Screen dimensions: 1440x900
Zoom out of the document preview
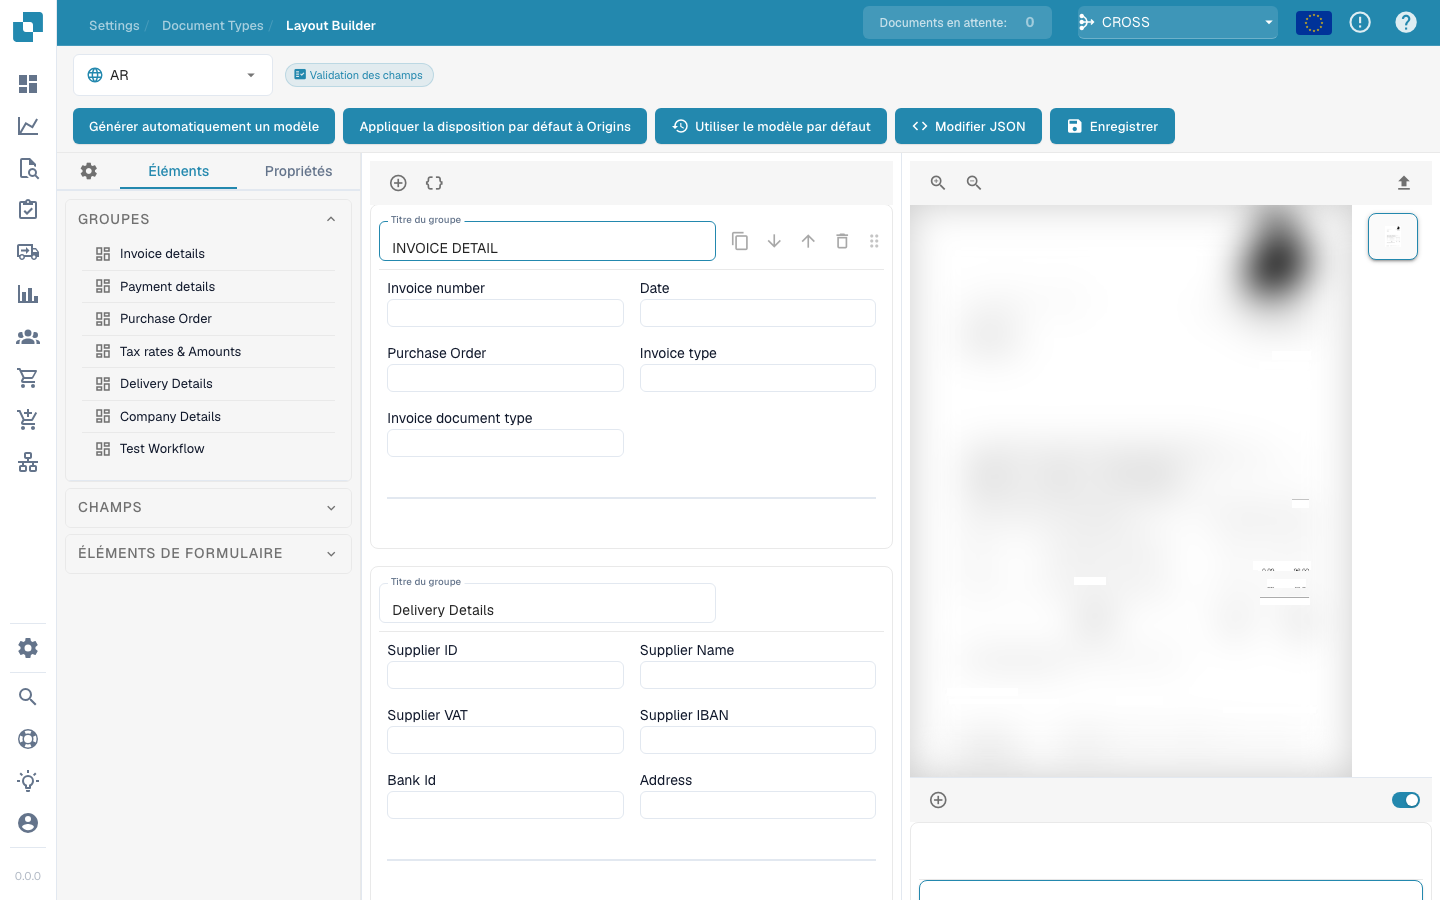point(974,183)
